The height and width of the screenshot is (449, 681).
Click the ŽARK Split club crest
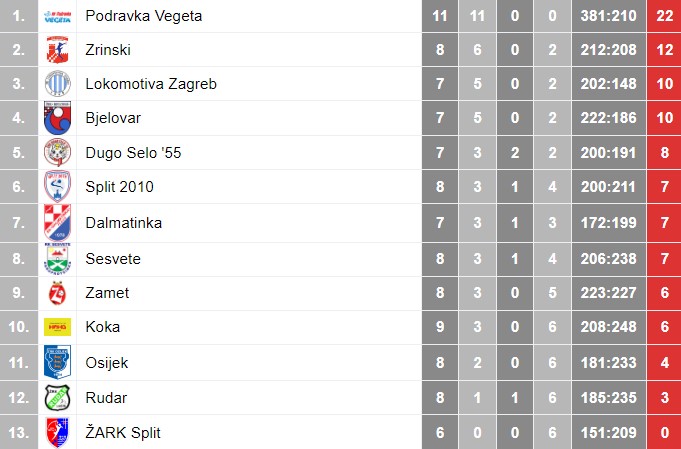click(57, 432)
